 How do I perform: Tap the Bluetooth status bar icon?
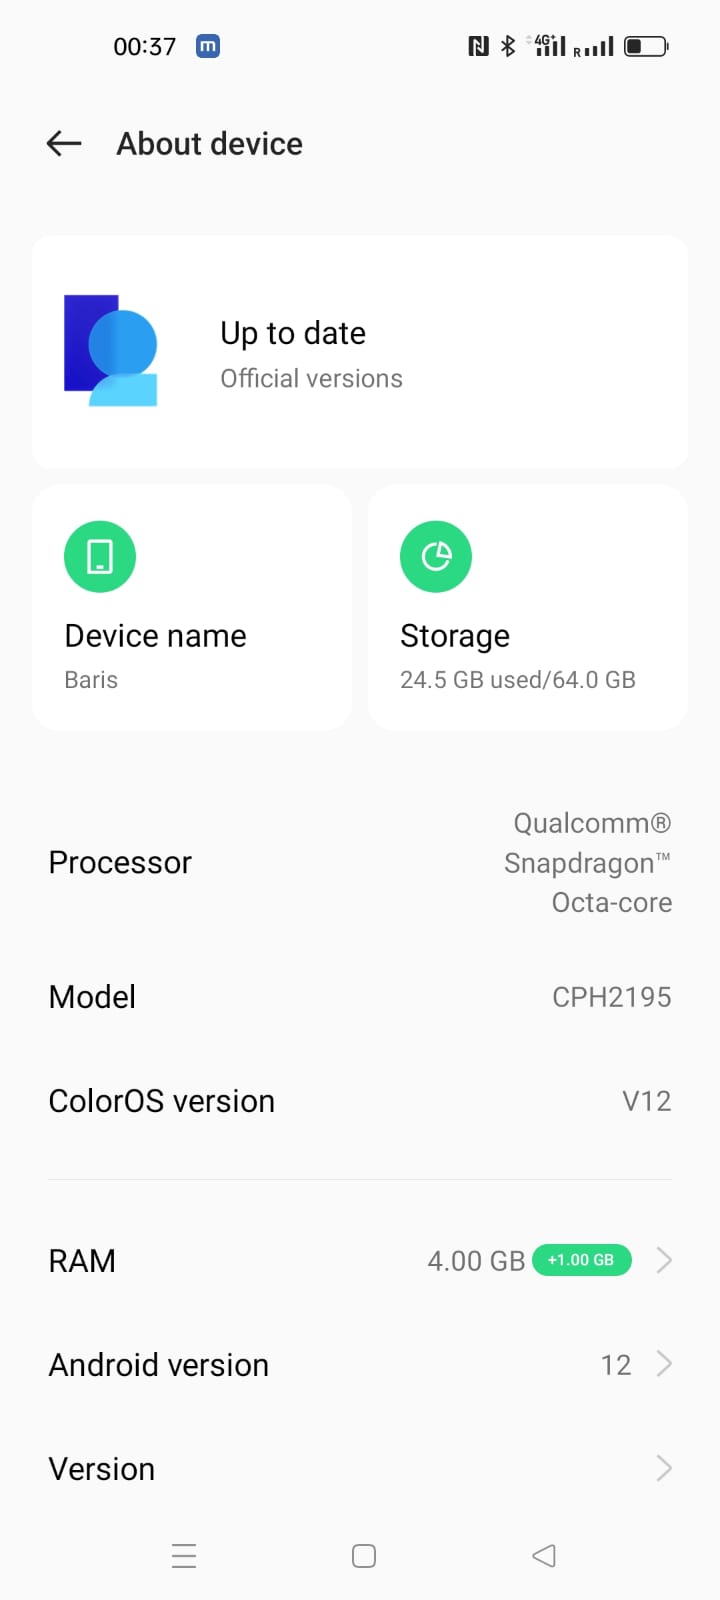508,46
